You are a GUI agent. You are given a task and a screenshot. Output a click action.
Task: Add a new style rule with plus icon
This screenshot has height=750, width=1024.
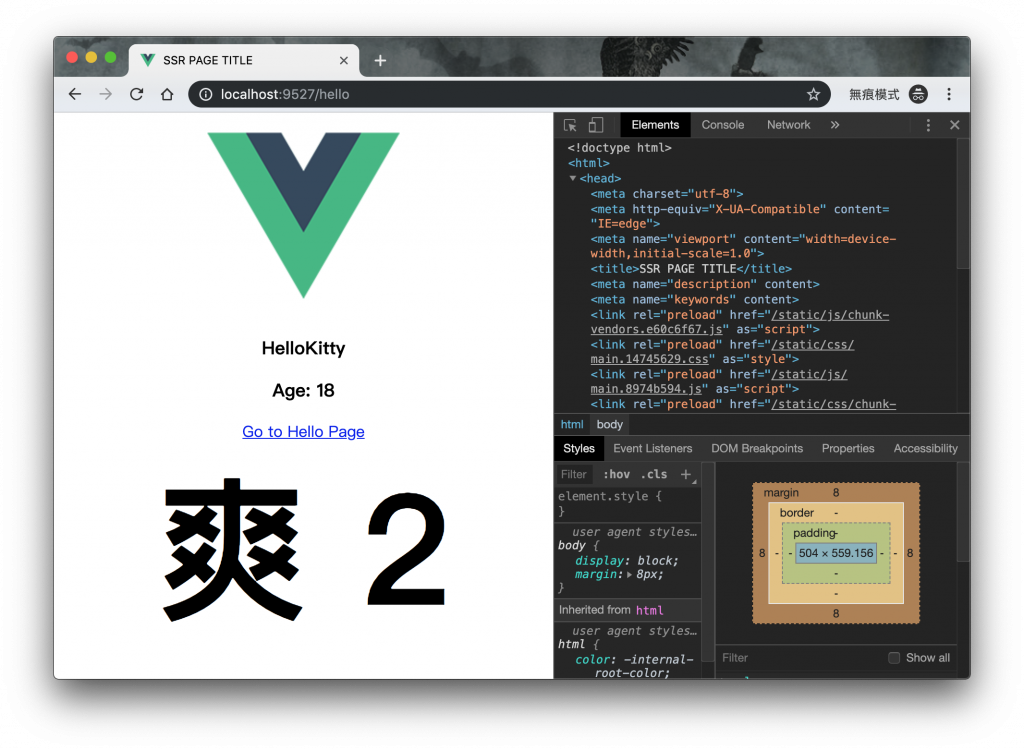coord(686,474)
